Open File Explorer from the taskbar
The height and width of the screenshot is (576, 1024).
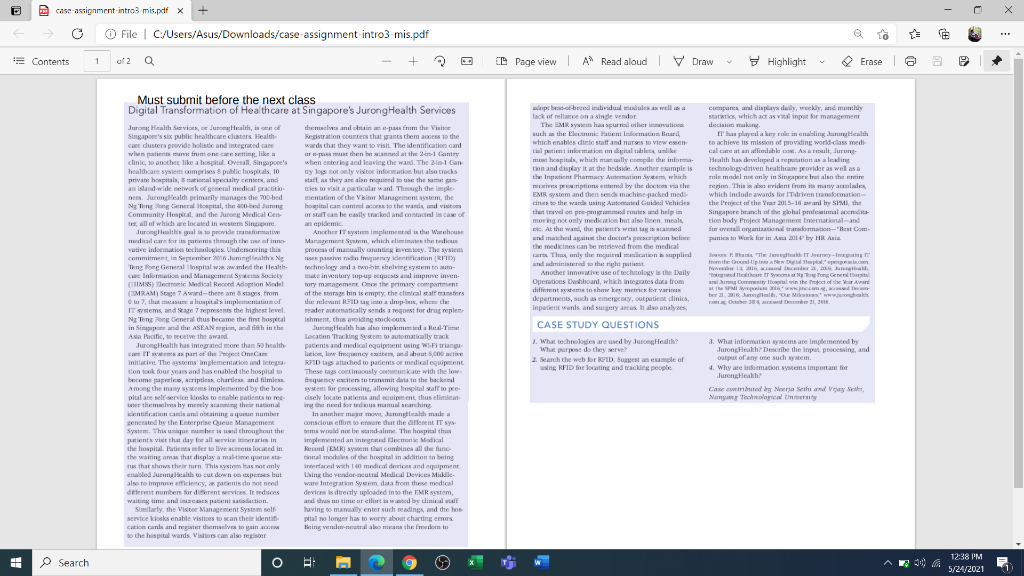(x=343, y=562)
